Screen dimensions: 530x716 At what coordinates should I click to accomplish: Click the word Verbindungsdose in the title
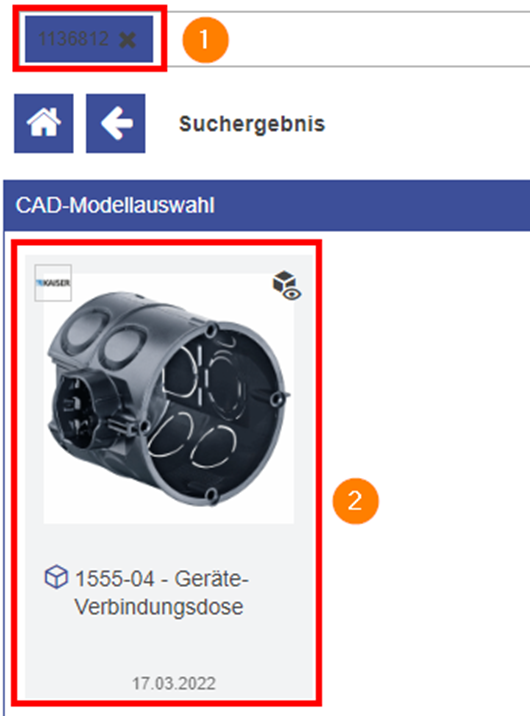pyautogui.click(x=159, y=606)
